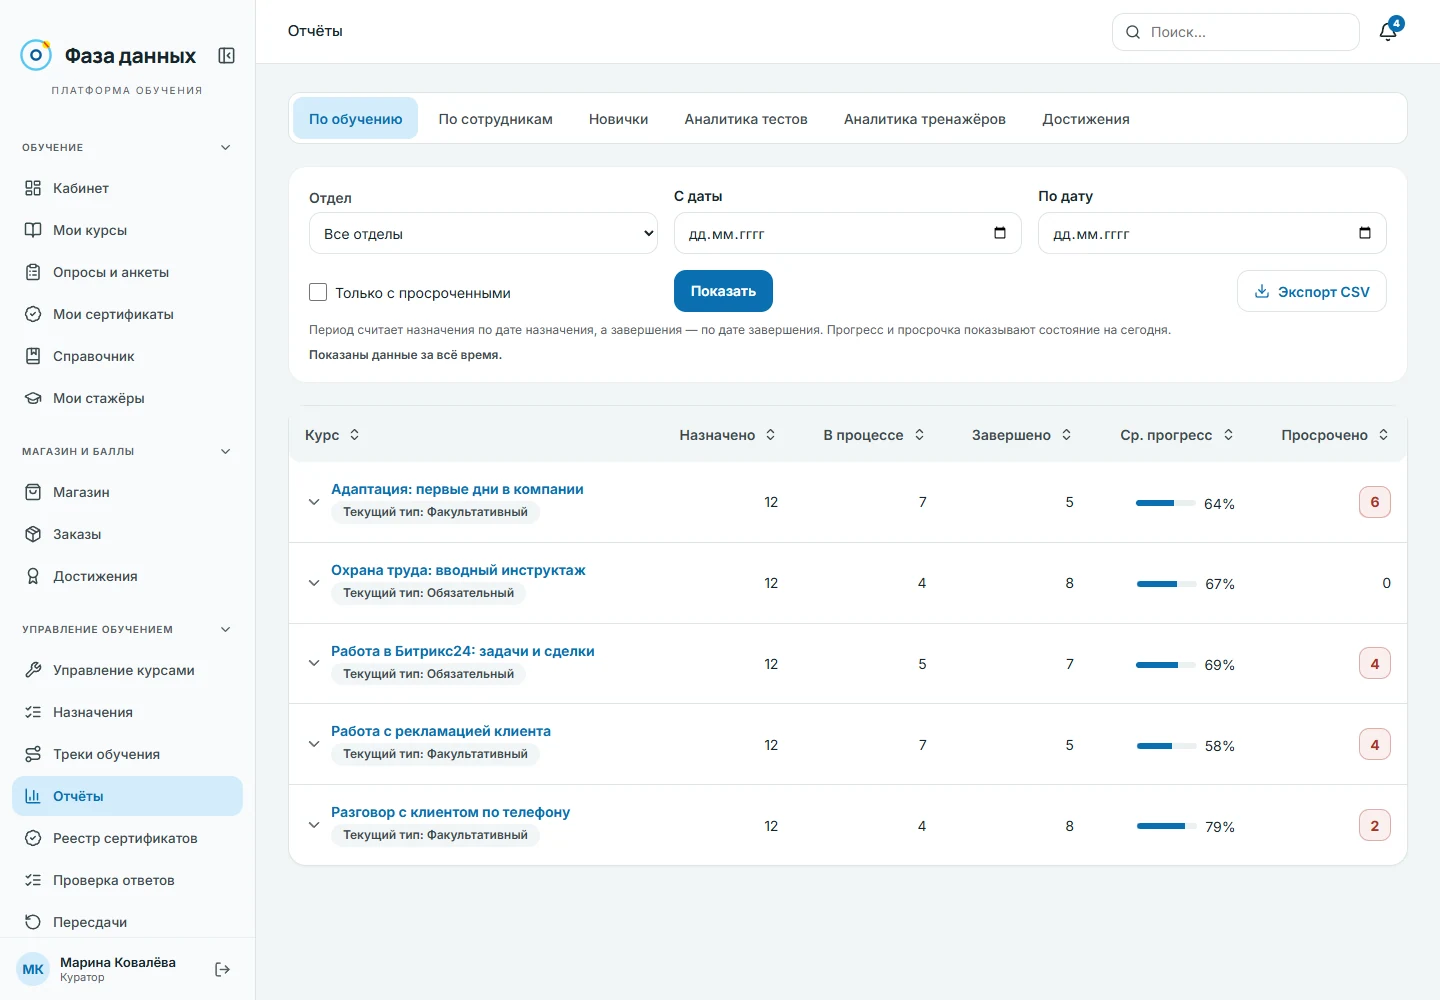
Task: Click the 64% progress bar for Адаптация
Action: [x=1166, y=503]
